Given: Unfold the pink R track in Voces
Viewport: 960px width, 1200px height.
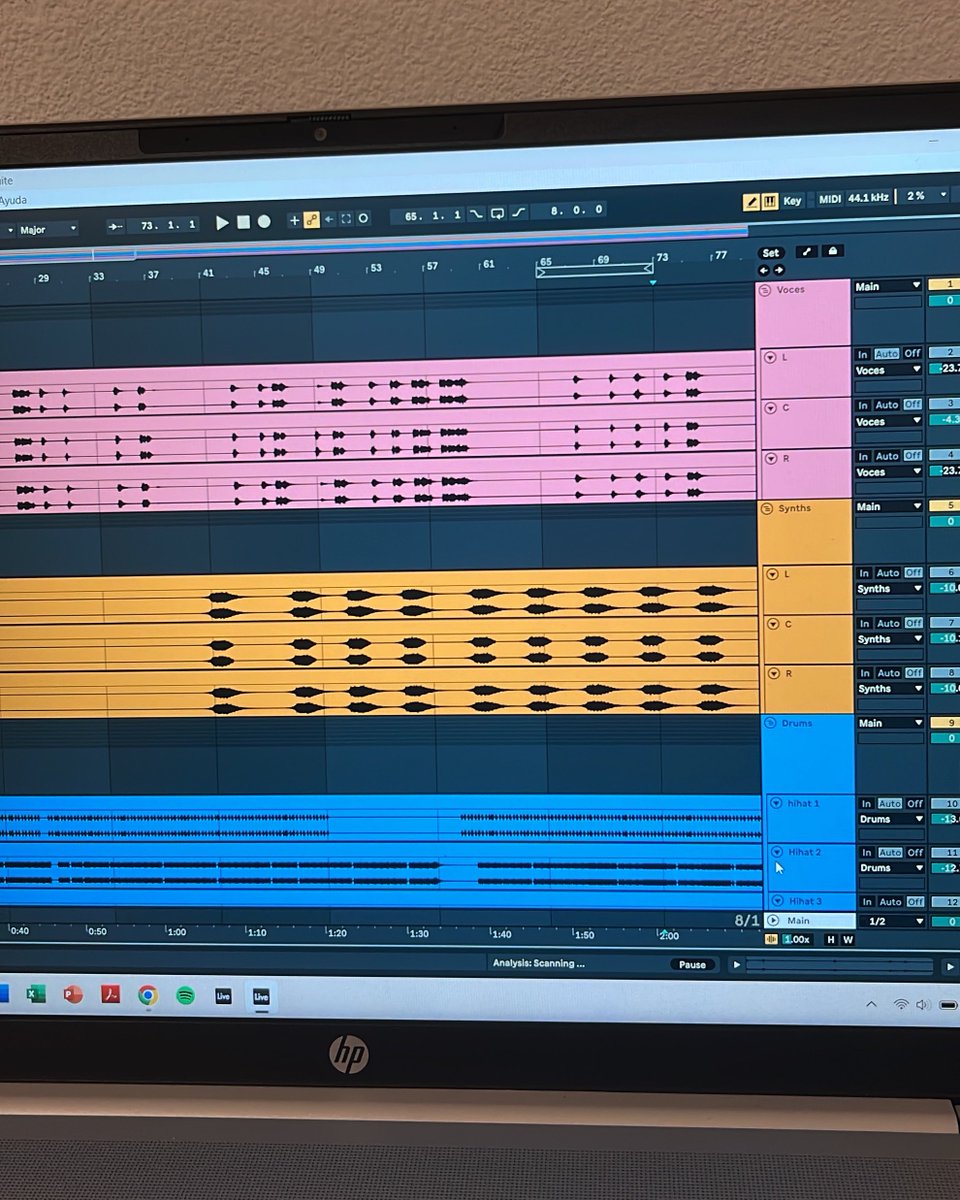Looking at the screenshot, I should [x=770, y=458].
